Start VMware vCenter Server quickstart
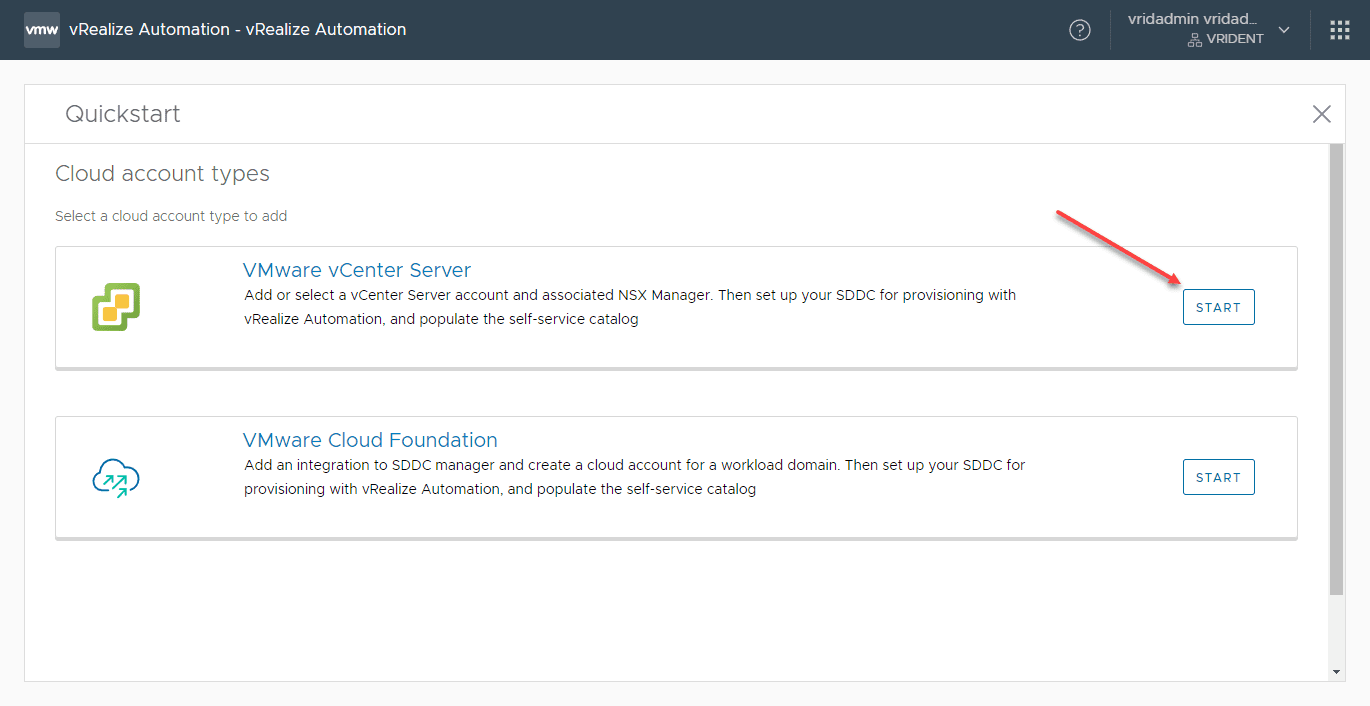 pos(1218,307)
